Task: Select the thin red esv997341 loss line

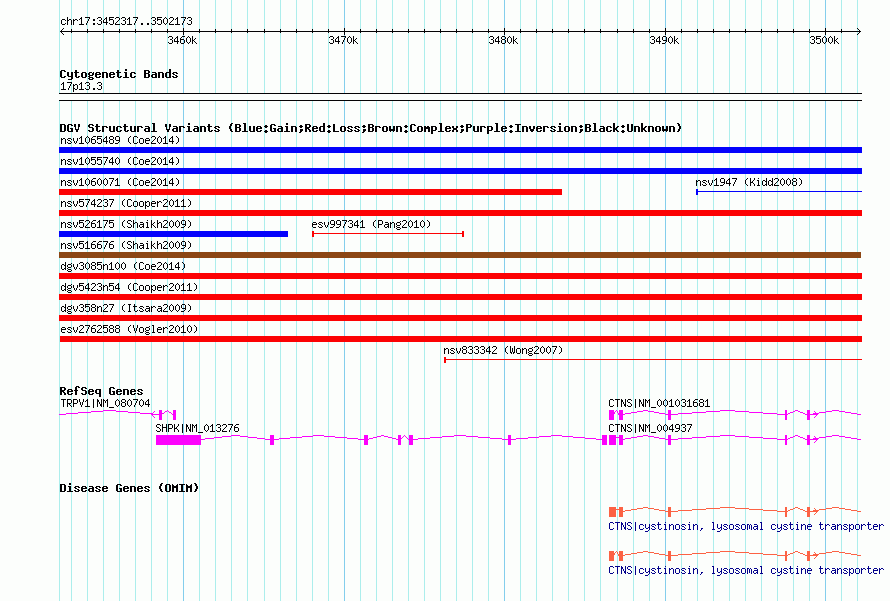Action: pyautogui.click(x=388, y=234)
